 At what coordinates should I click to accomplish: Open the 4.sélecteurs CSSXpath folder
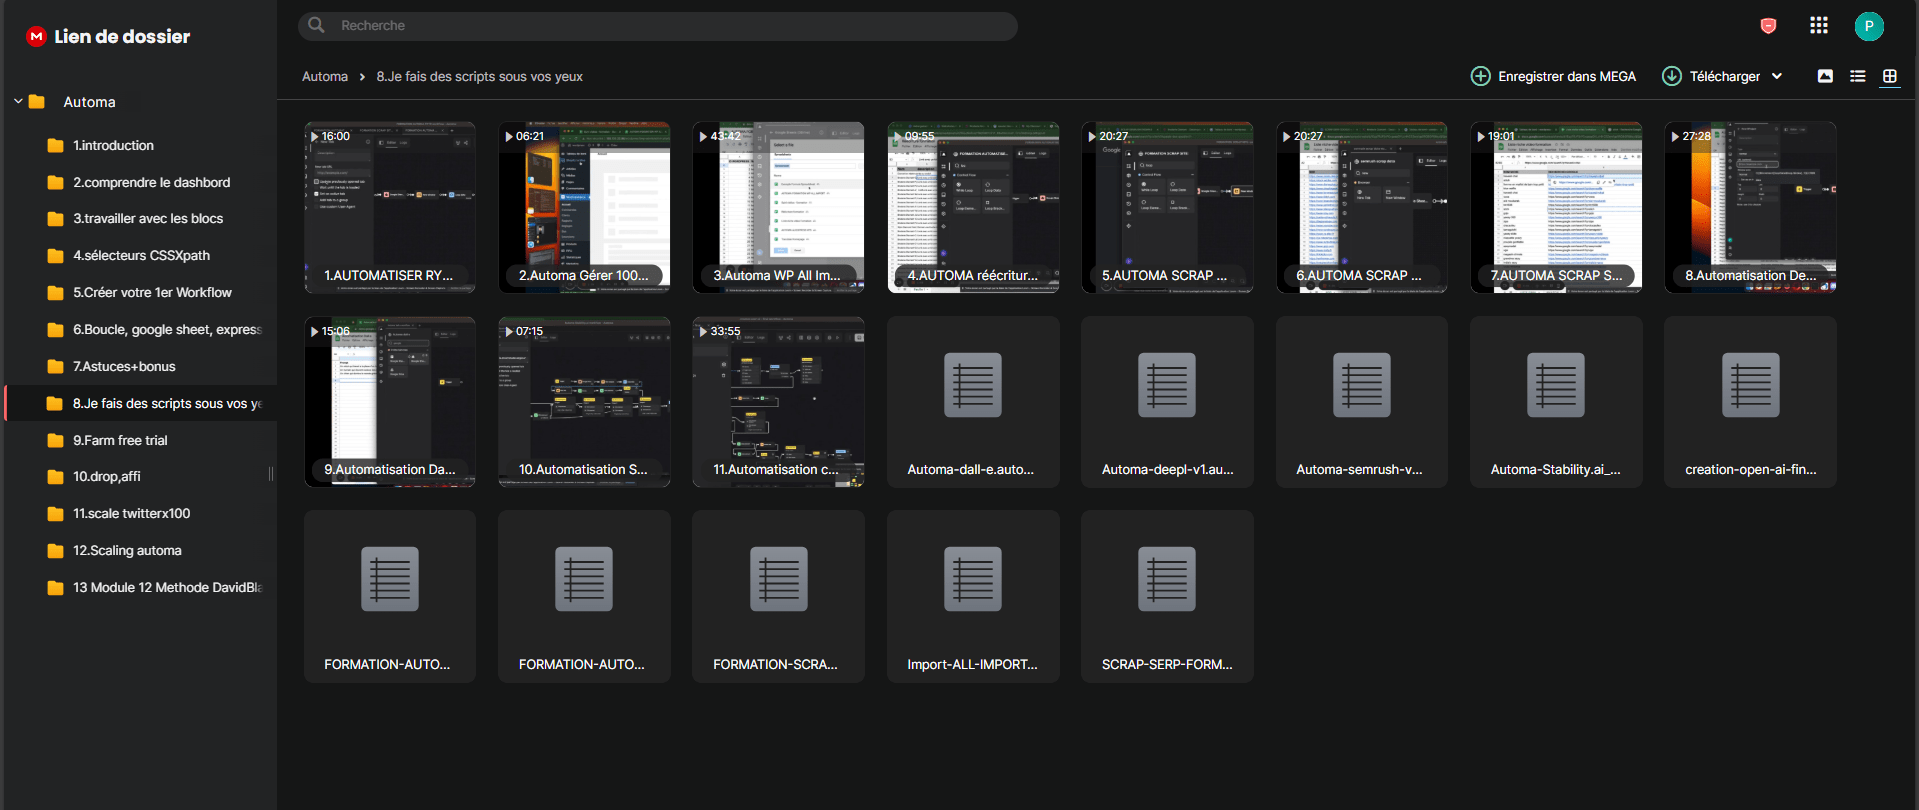click(x=141, y=255)
